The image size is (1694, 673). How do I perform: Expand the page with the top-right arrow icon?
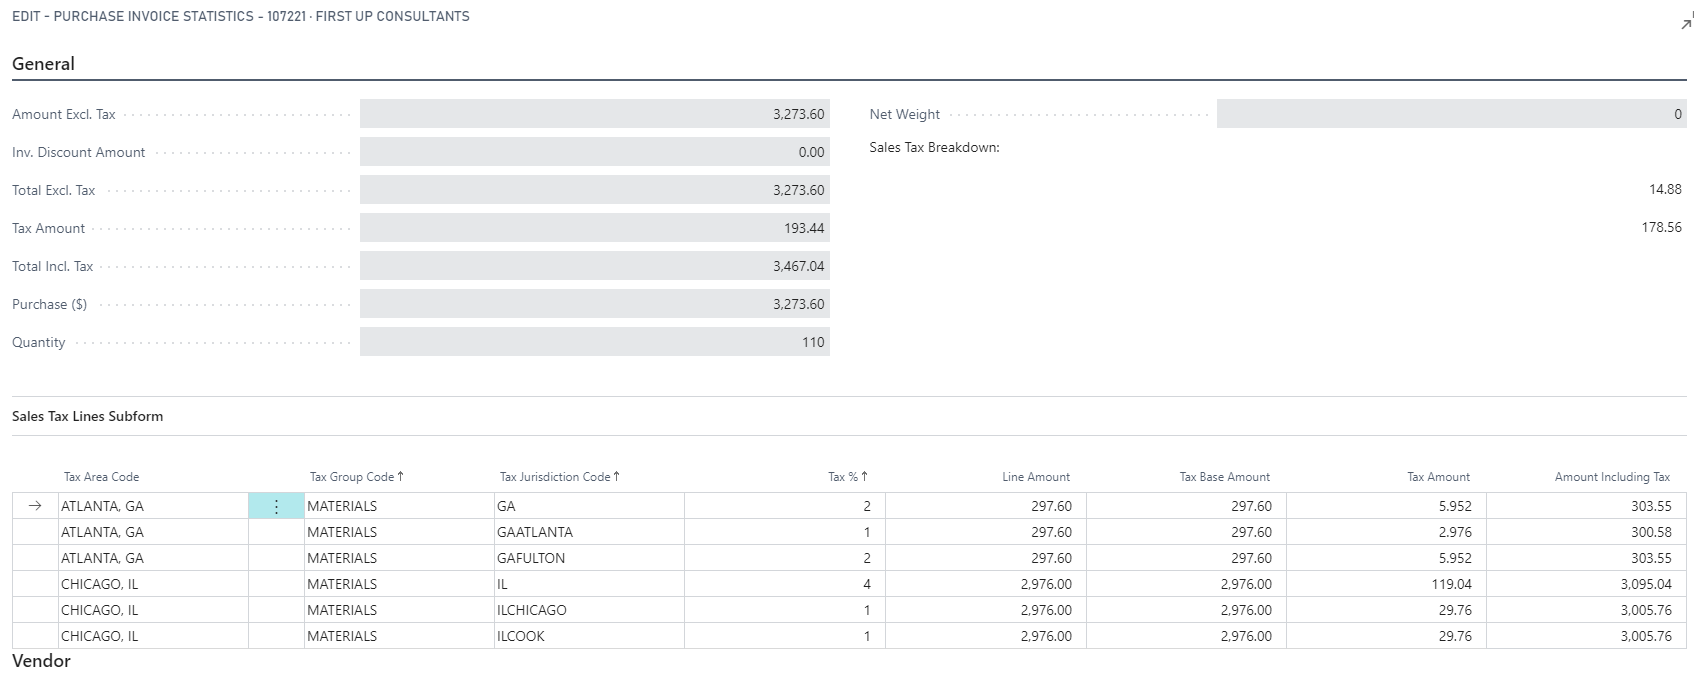pos(1686,23)
